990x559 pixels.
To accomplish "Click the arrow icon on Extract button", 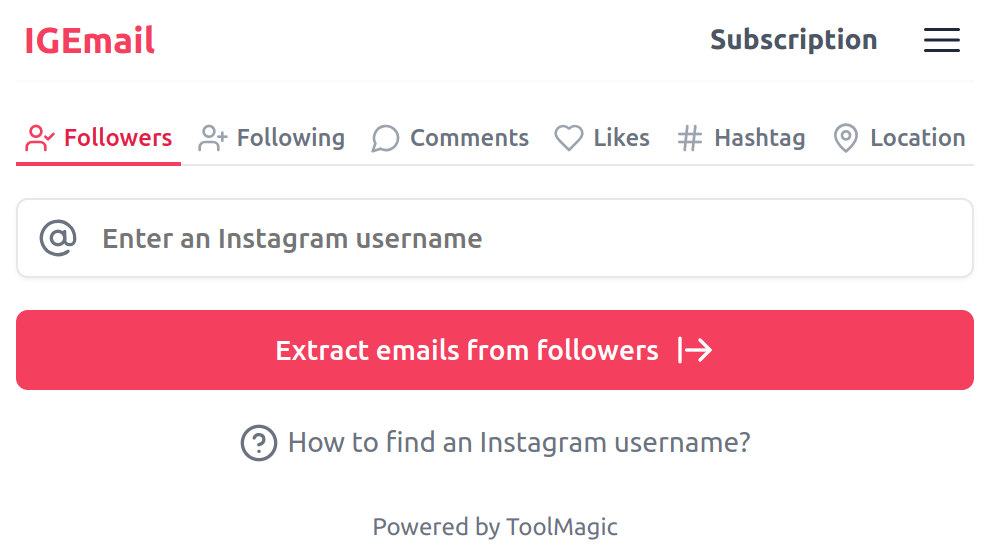I will (695, 350).
